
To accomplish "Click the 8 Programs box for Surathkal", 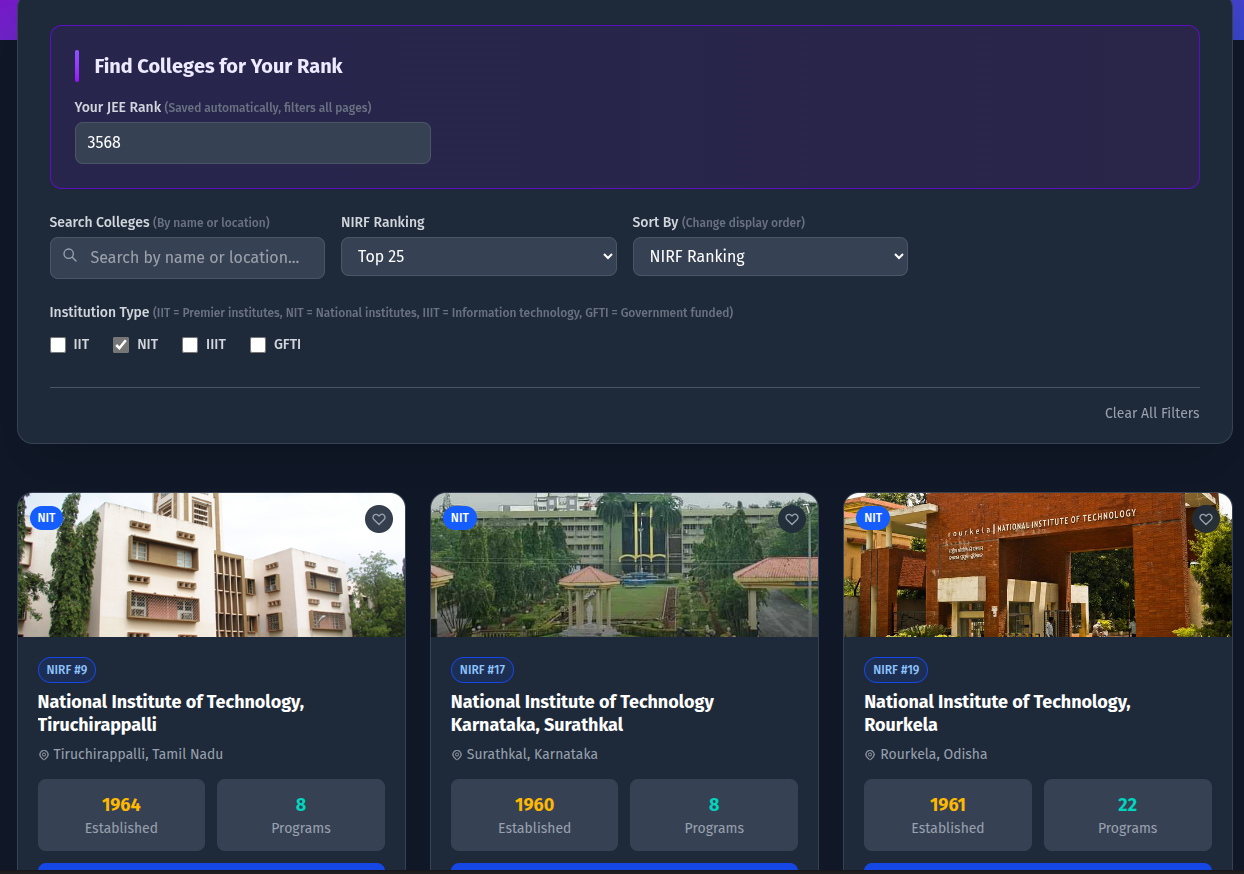I will point(714,815).
